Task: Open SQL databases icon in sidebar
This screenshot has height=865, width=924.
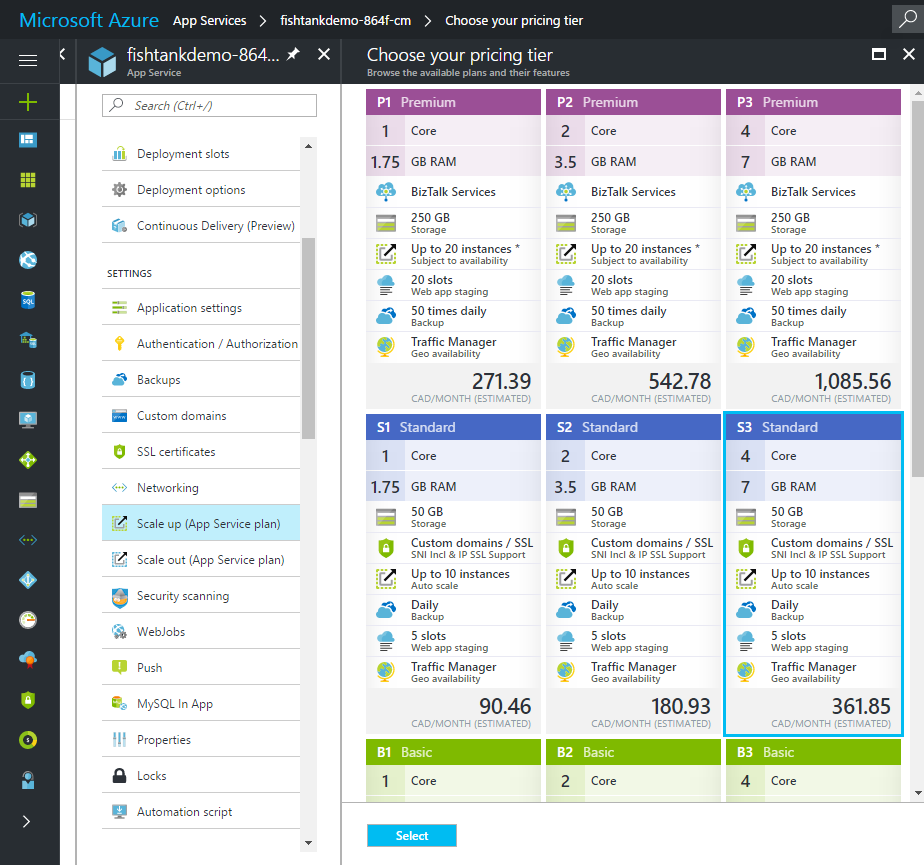Action: pyautogui.click(x=28, y=300)
